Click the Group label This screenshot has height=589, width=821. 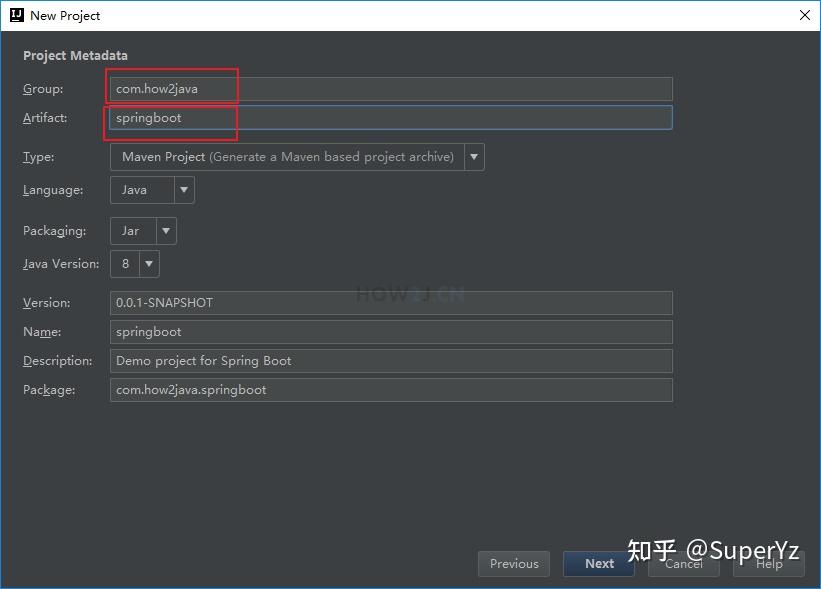[x=43, y=90]
